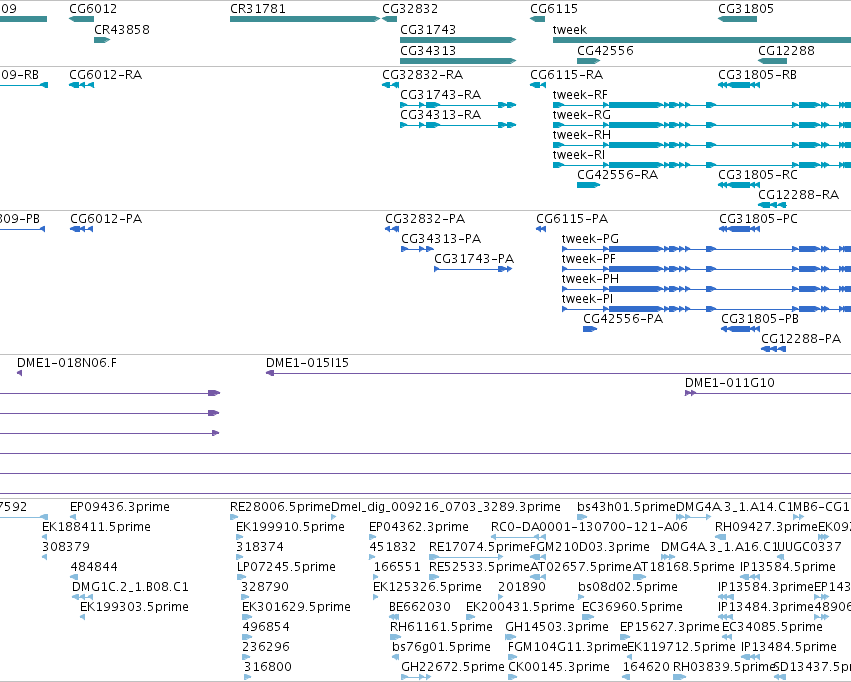Click the CG6012 gene label

click(x=93, y=9)
